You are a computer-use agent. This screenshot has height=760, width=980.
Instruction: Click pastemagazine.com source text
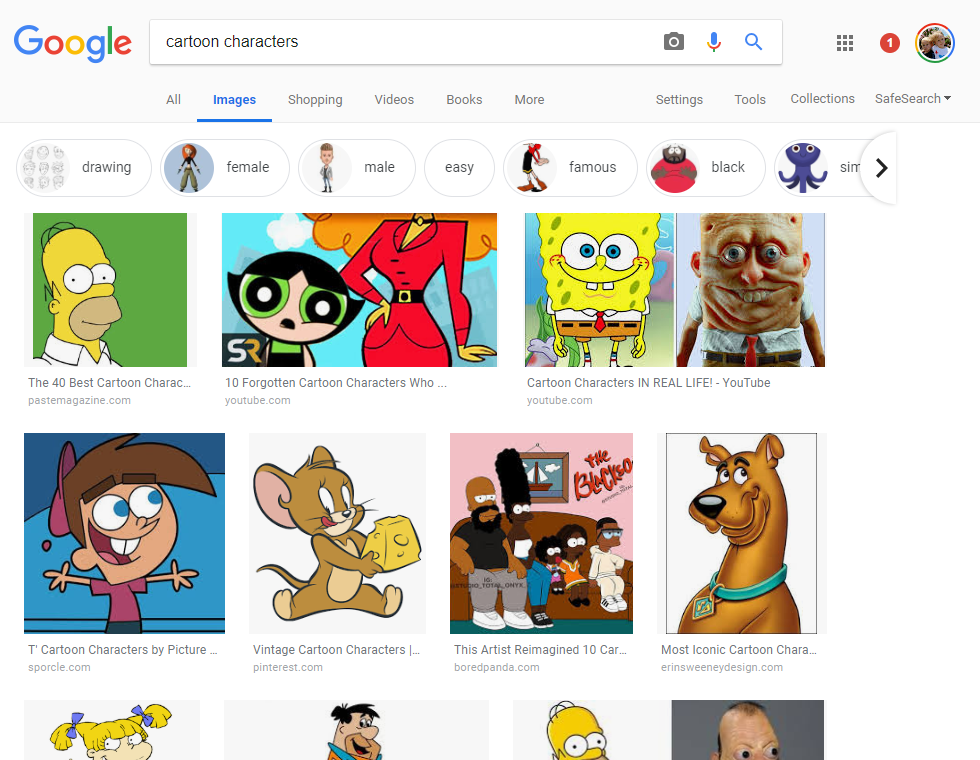point(79,400)
